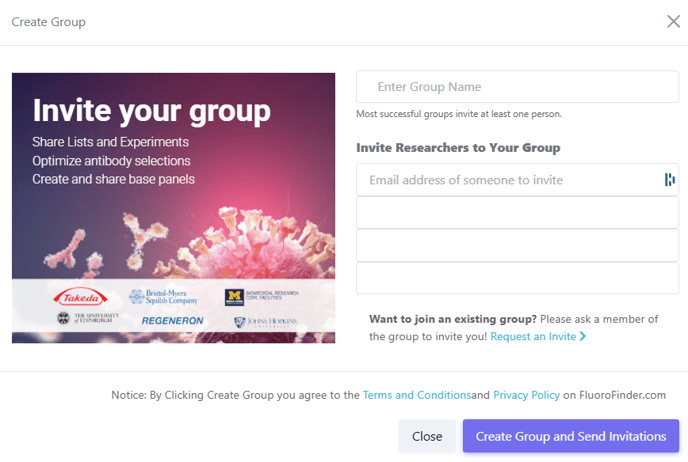Open the Terms and Conditions link
This screenshot has width=688, height=462.
[x=417, y=395]
